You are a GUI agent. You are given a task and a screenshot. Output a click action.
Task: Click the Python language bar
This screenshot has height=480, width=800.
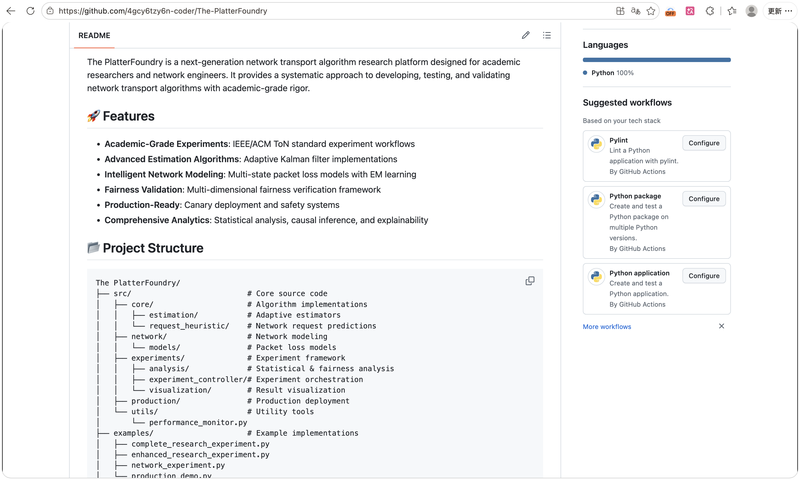pos(657,60)
